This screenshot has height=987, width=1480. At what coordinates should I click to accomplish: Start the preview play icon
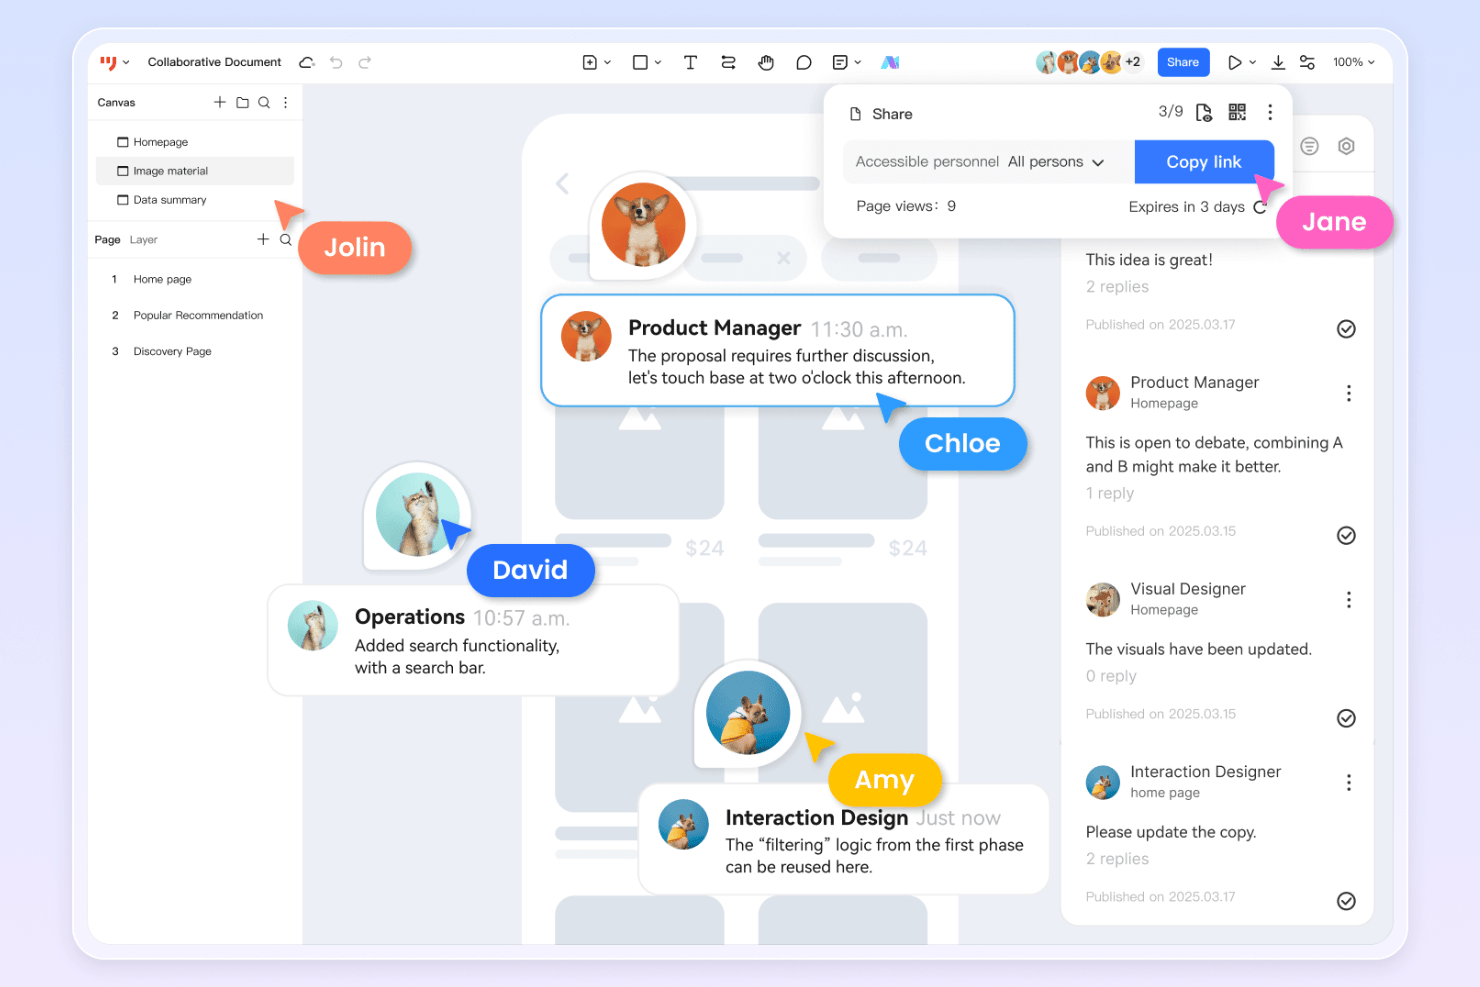pos(1235,62)
